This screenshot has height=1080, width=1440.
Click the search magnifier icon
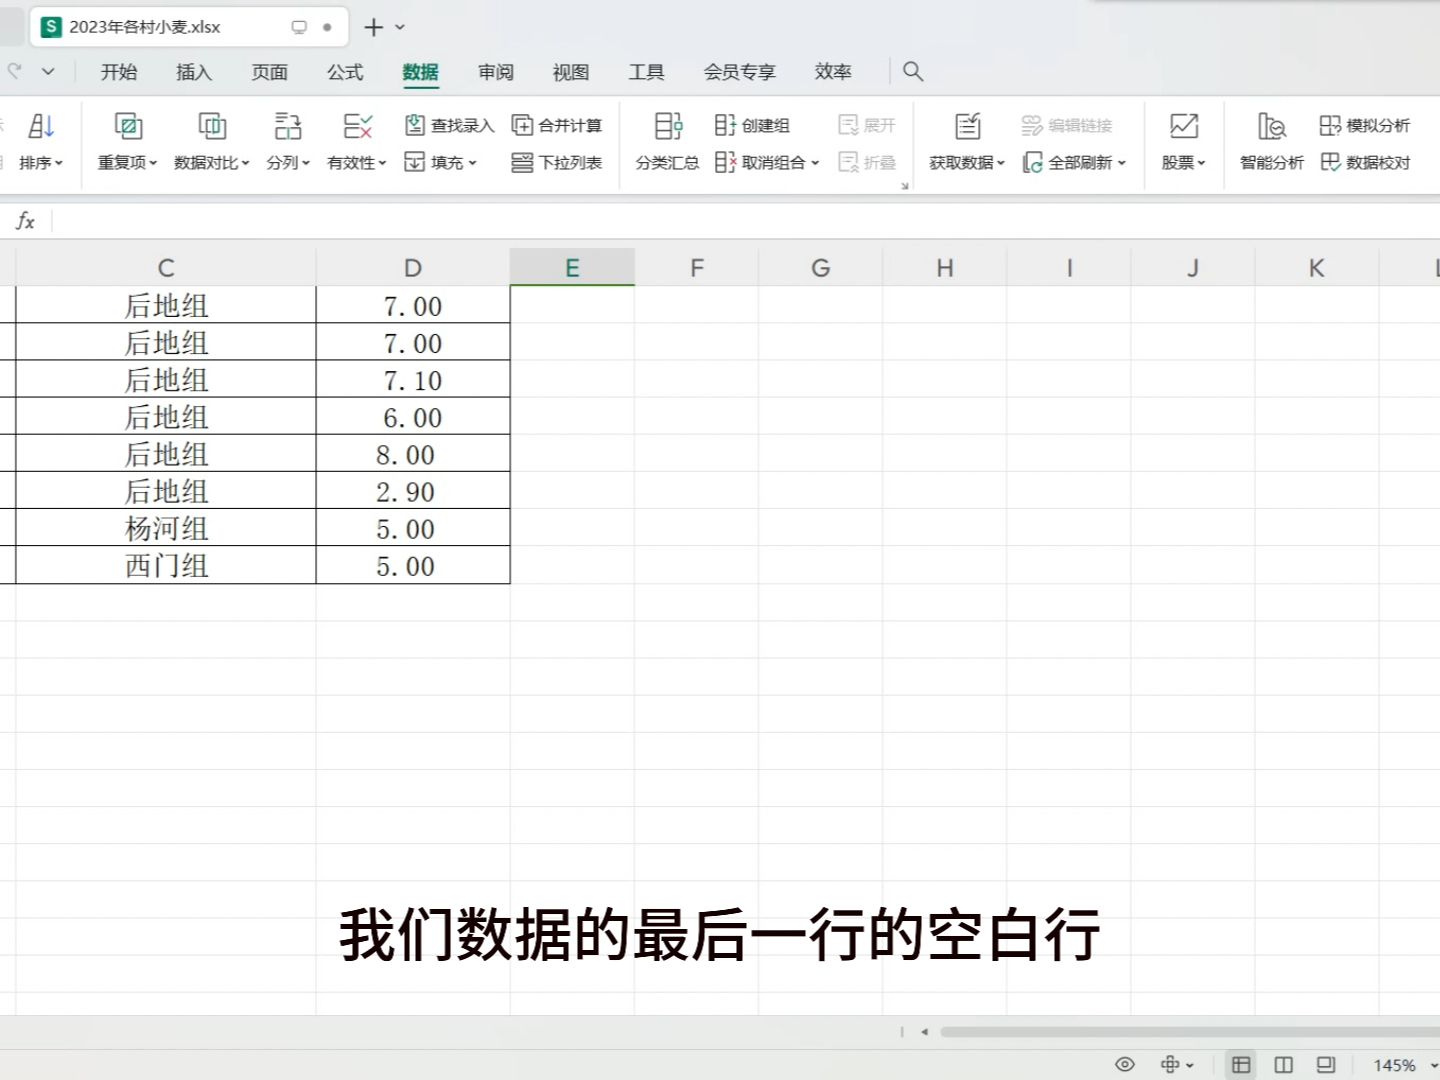(913, 71)
